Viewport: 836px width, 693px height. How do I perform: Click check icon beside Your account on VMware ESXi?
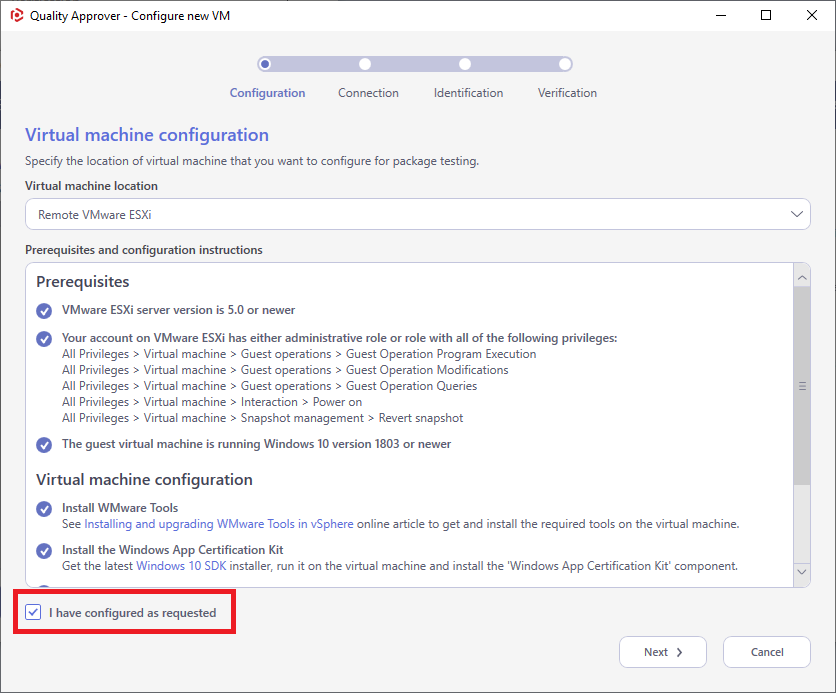click(x=44, y=339)
